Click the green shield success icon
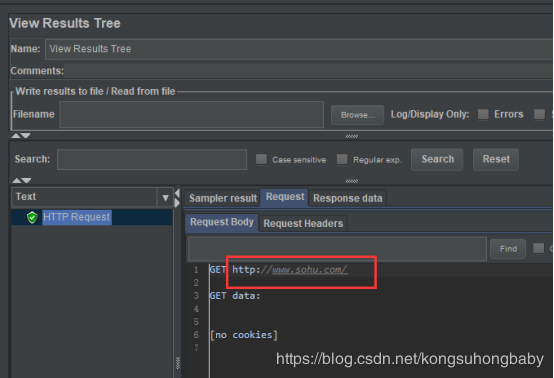This screenshot has height=378, width=554. click(x=32, y=217)
